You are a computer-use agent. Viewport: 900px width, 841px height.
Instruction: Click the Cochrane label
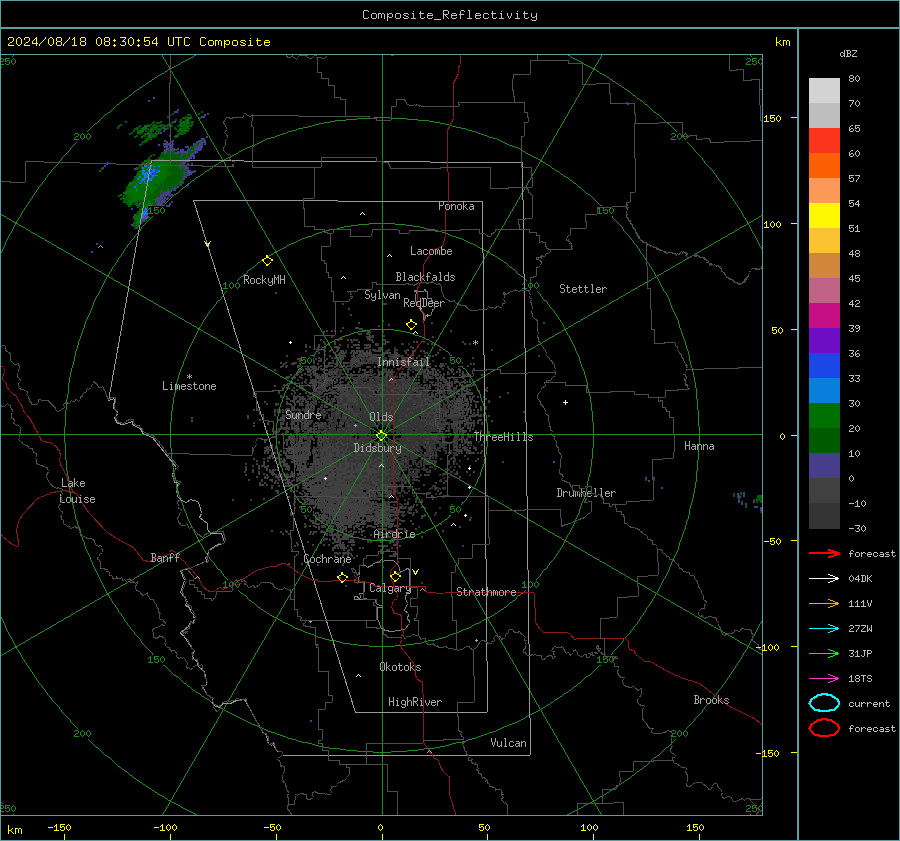[327, 559]
